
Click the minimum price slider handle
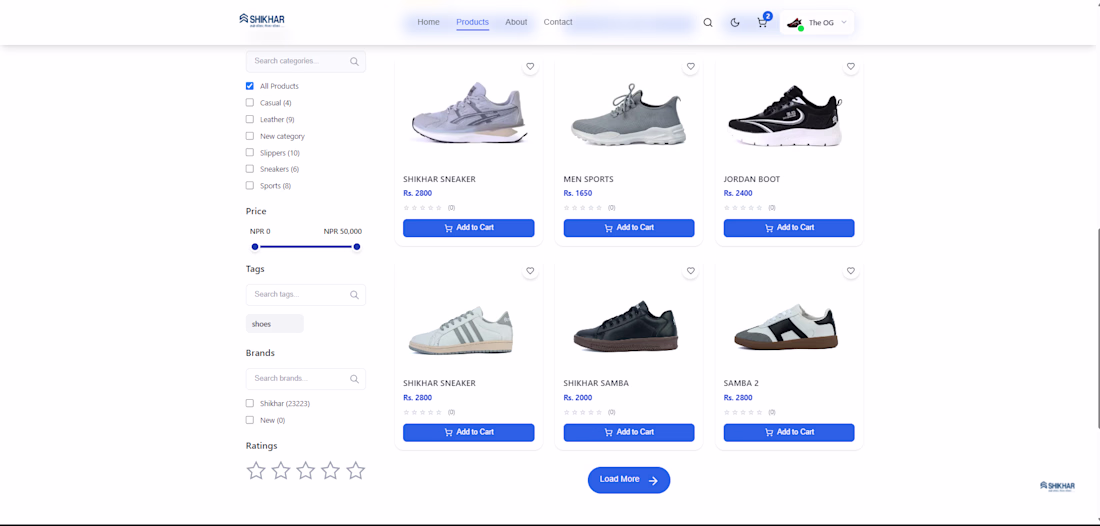255,247
